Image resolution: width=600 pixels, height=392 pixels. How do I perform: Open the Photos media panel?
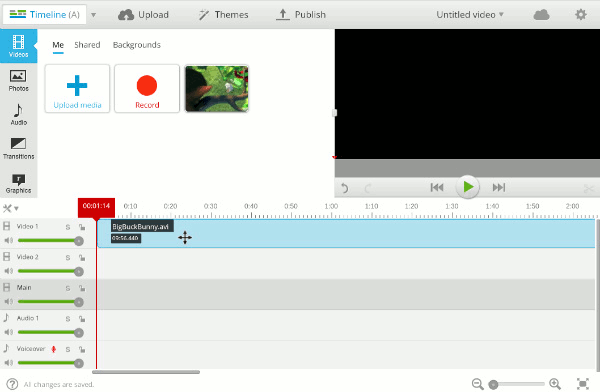click(x=18, y=80)
